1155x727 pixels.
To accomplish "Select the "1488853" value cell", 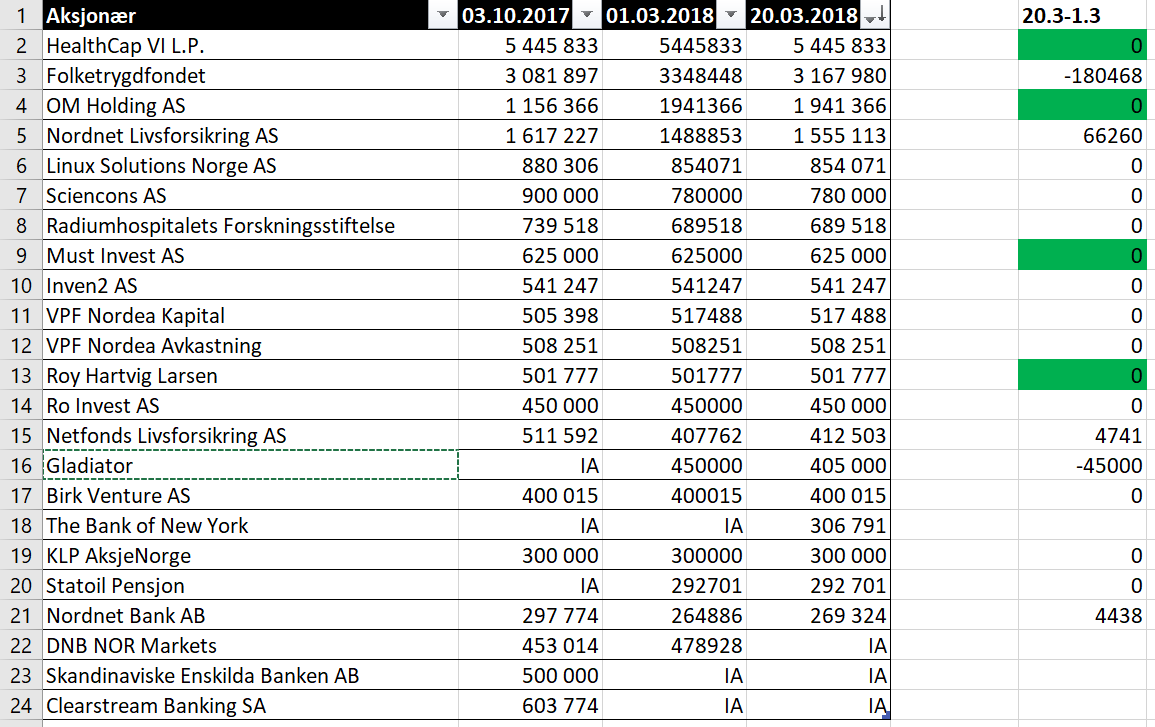I will (675, 136).
